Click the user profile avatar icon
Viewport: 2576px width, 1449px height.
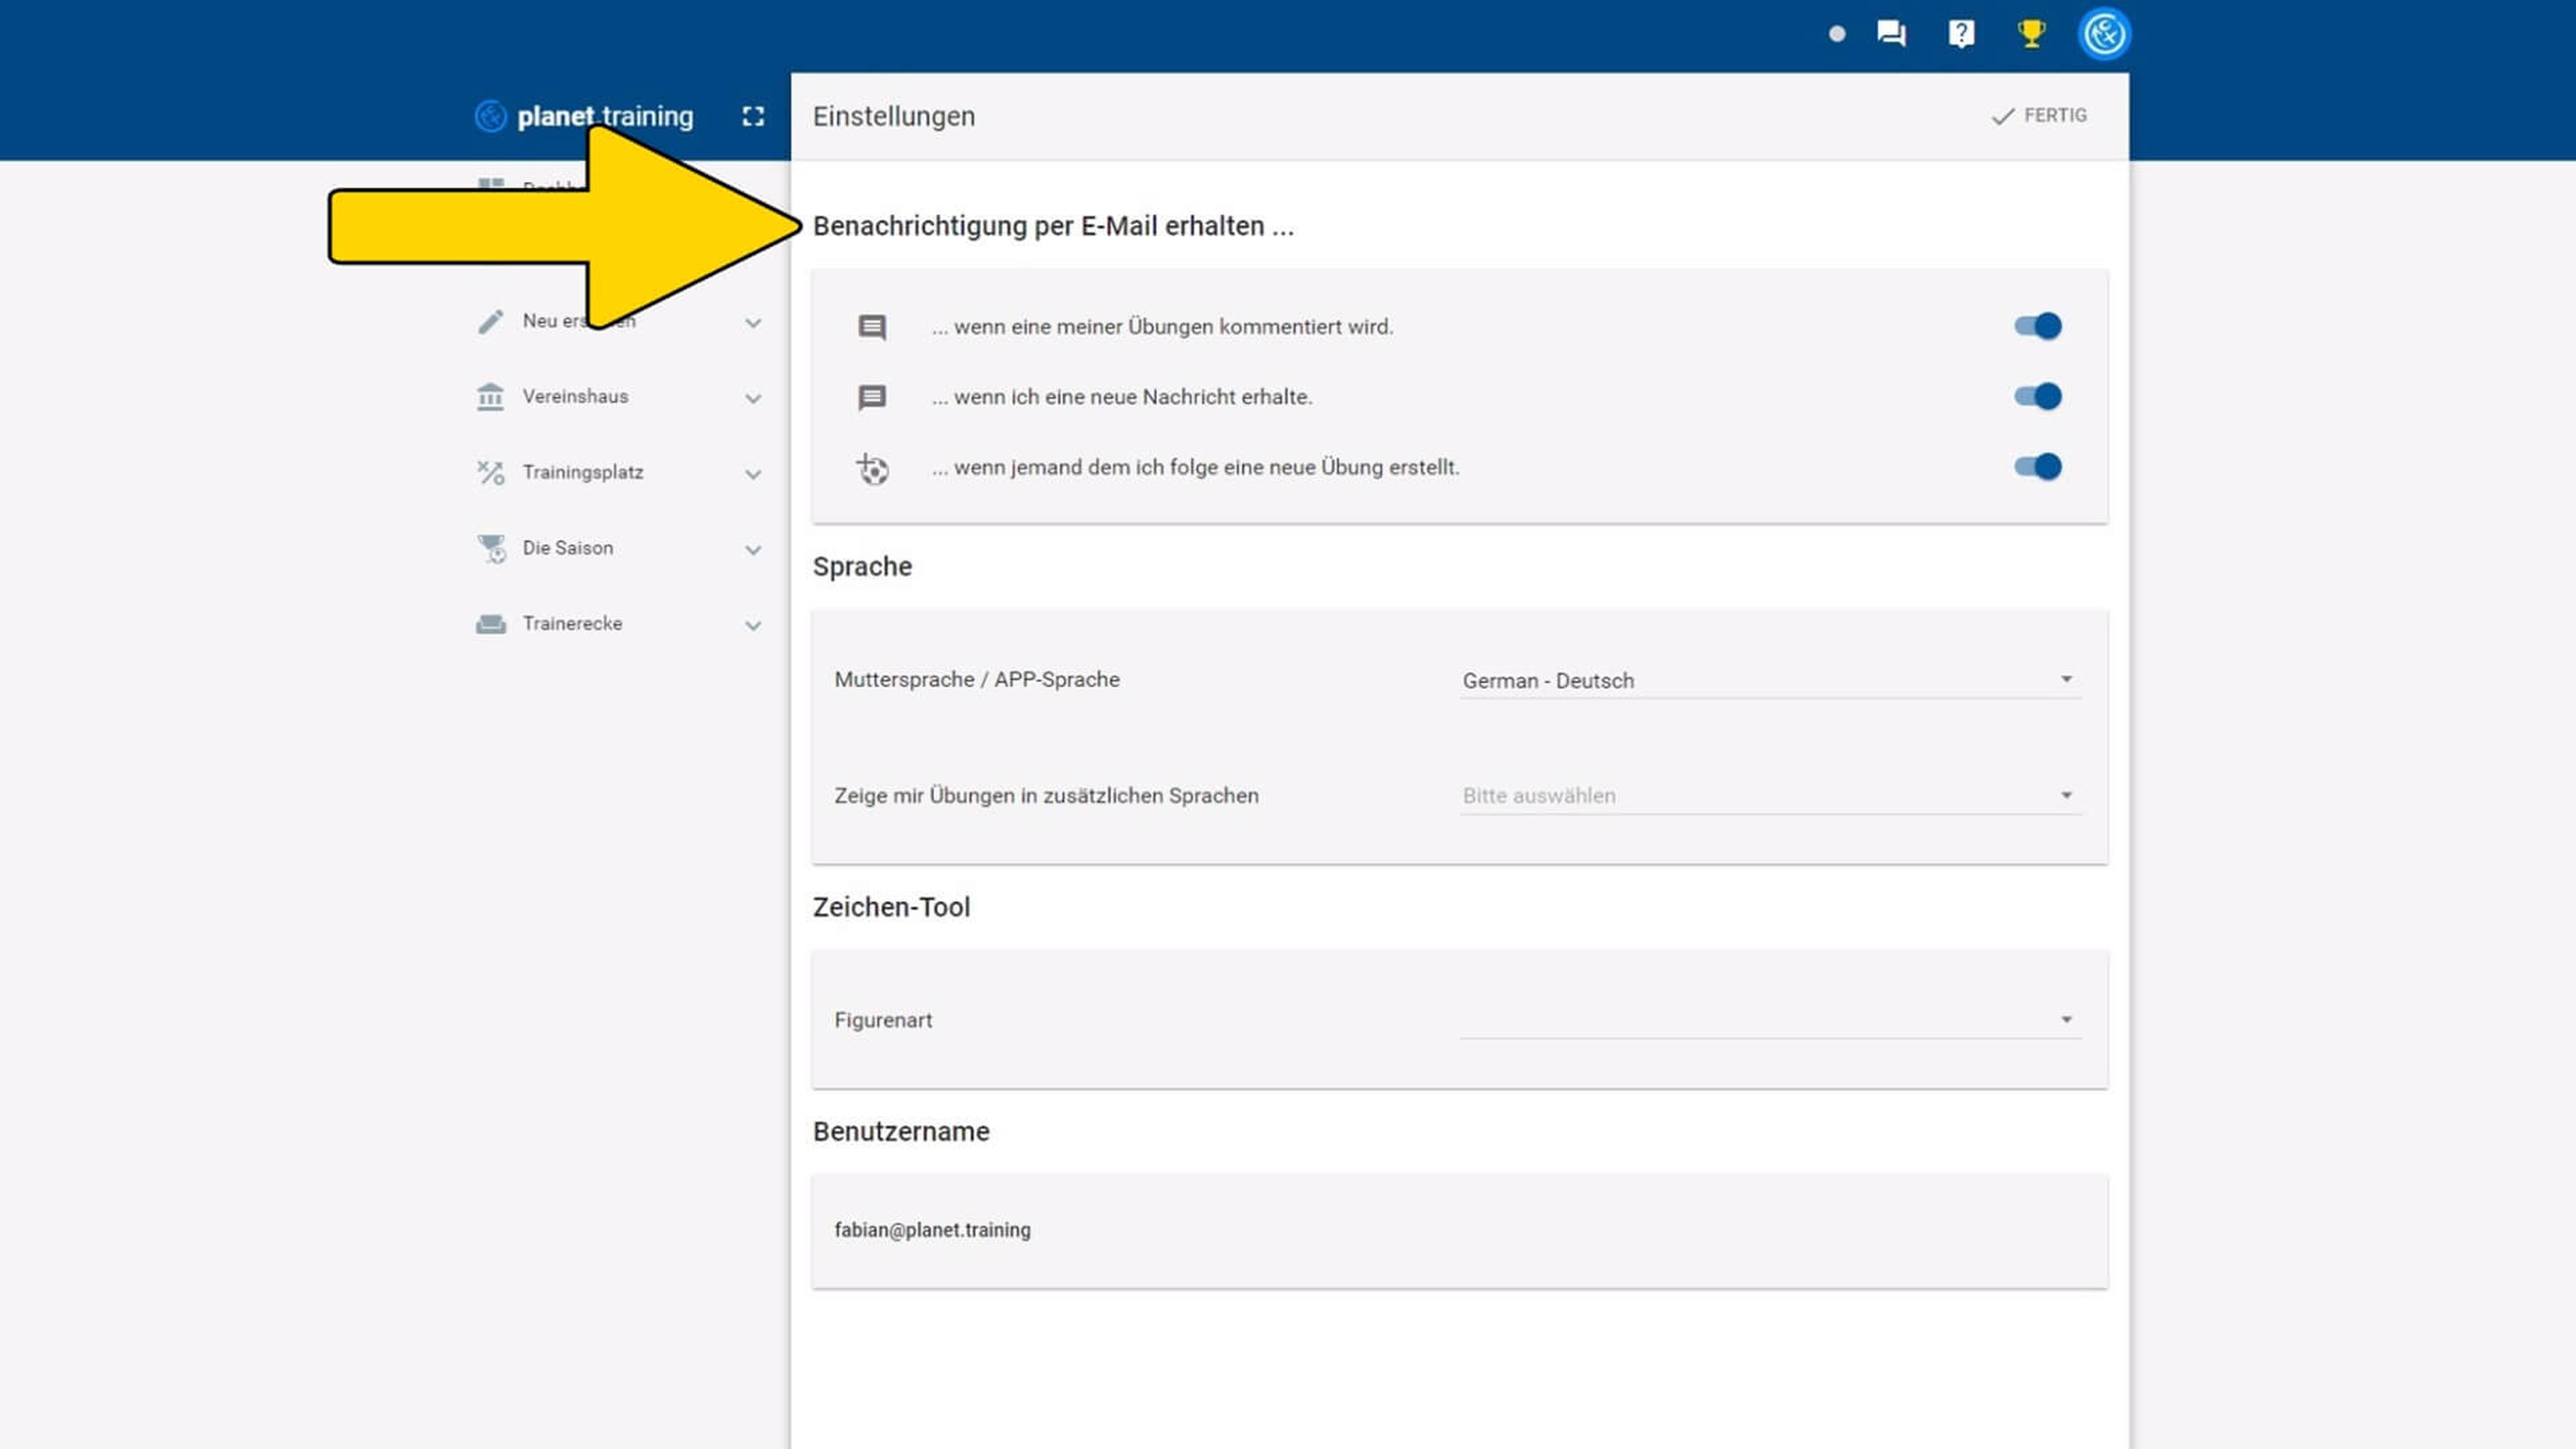click(2104, 34)
